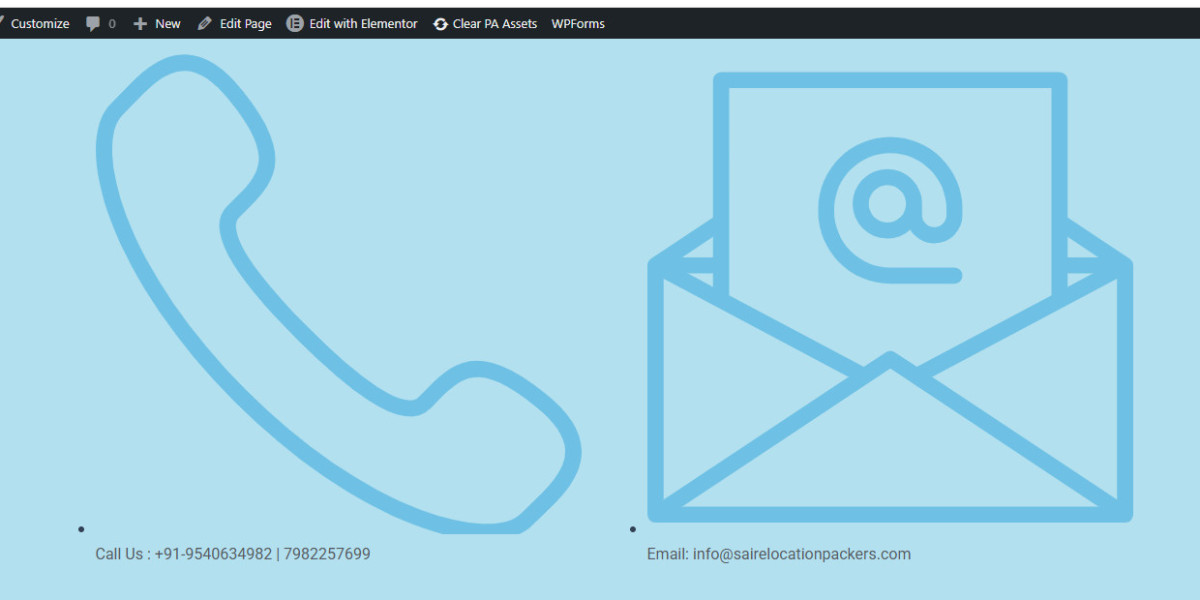The height and width of the screenshot is (600, 1200).
Task: Open the Customize admin bar item
Action: click(x=40, y=24)
